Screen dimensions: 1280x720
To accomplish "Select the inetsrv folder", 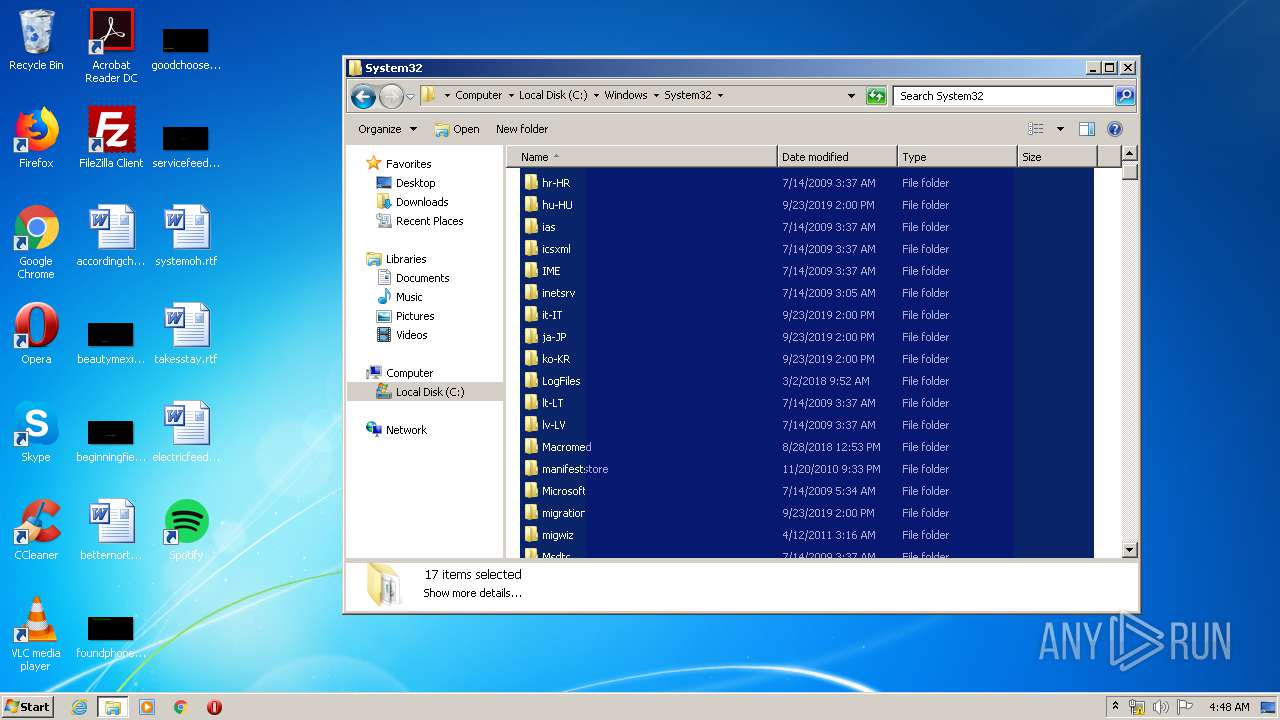I will (558, 293).
